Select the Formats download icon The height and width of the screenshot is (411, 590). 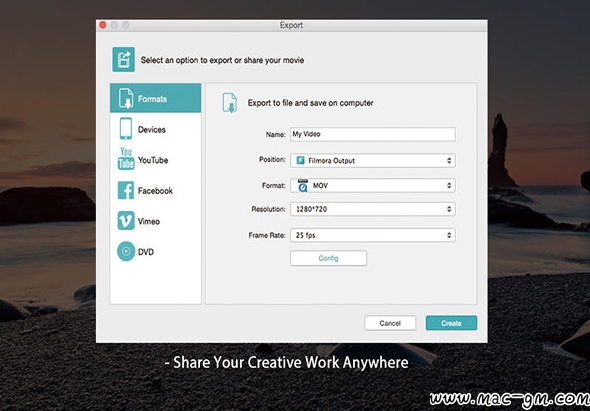point(126,98)
